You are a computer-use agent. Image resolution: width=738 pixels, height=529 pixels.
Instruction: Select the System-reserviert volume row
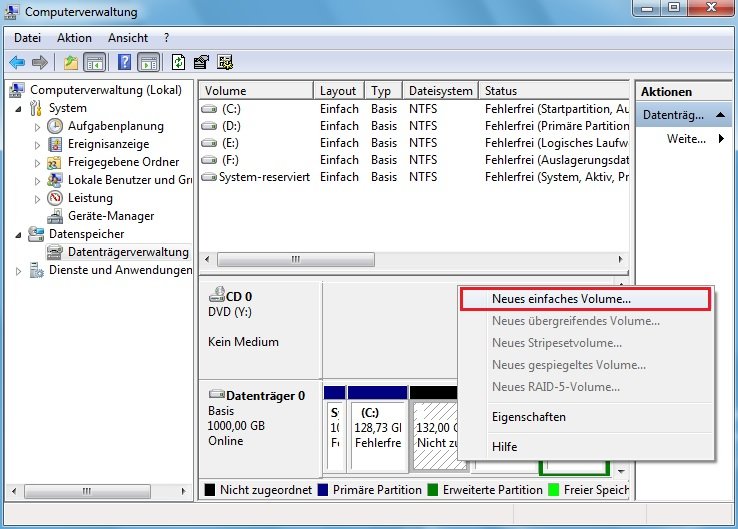pos(414,177)
